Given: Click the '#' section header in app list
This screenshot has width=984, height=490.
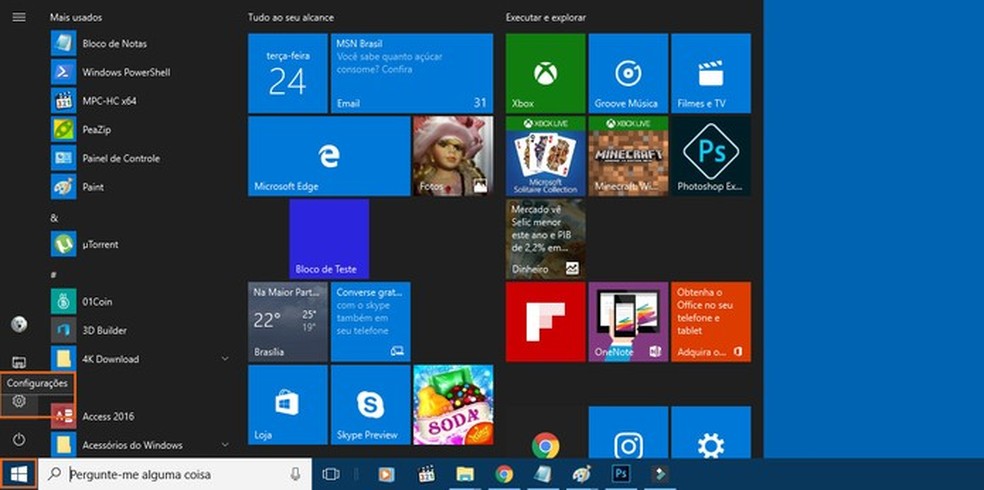Looking at the screenshot, I should pos(54,274).
